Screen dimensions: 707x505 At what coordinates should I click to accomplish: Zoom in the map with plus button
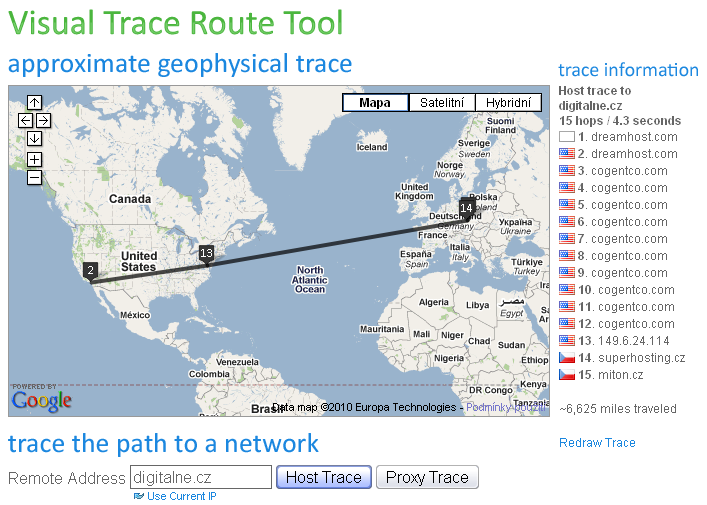[34, 159]
